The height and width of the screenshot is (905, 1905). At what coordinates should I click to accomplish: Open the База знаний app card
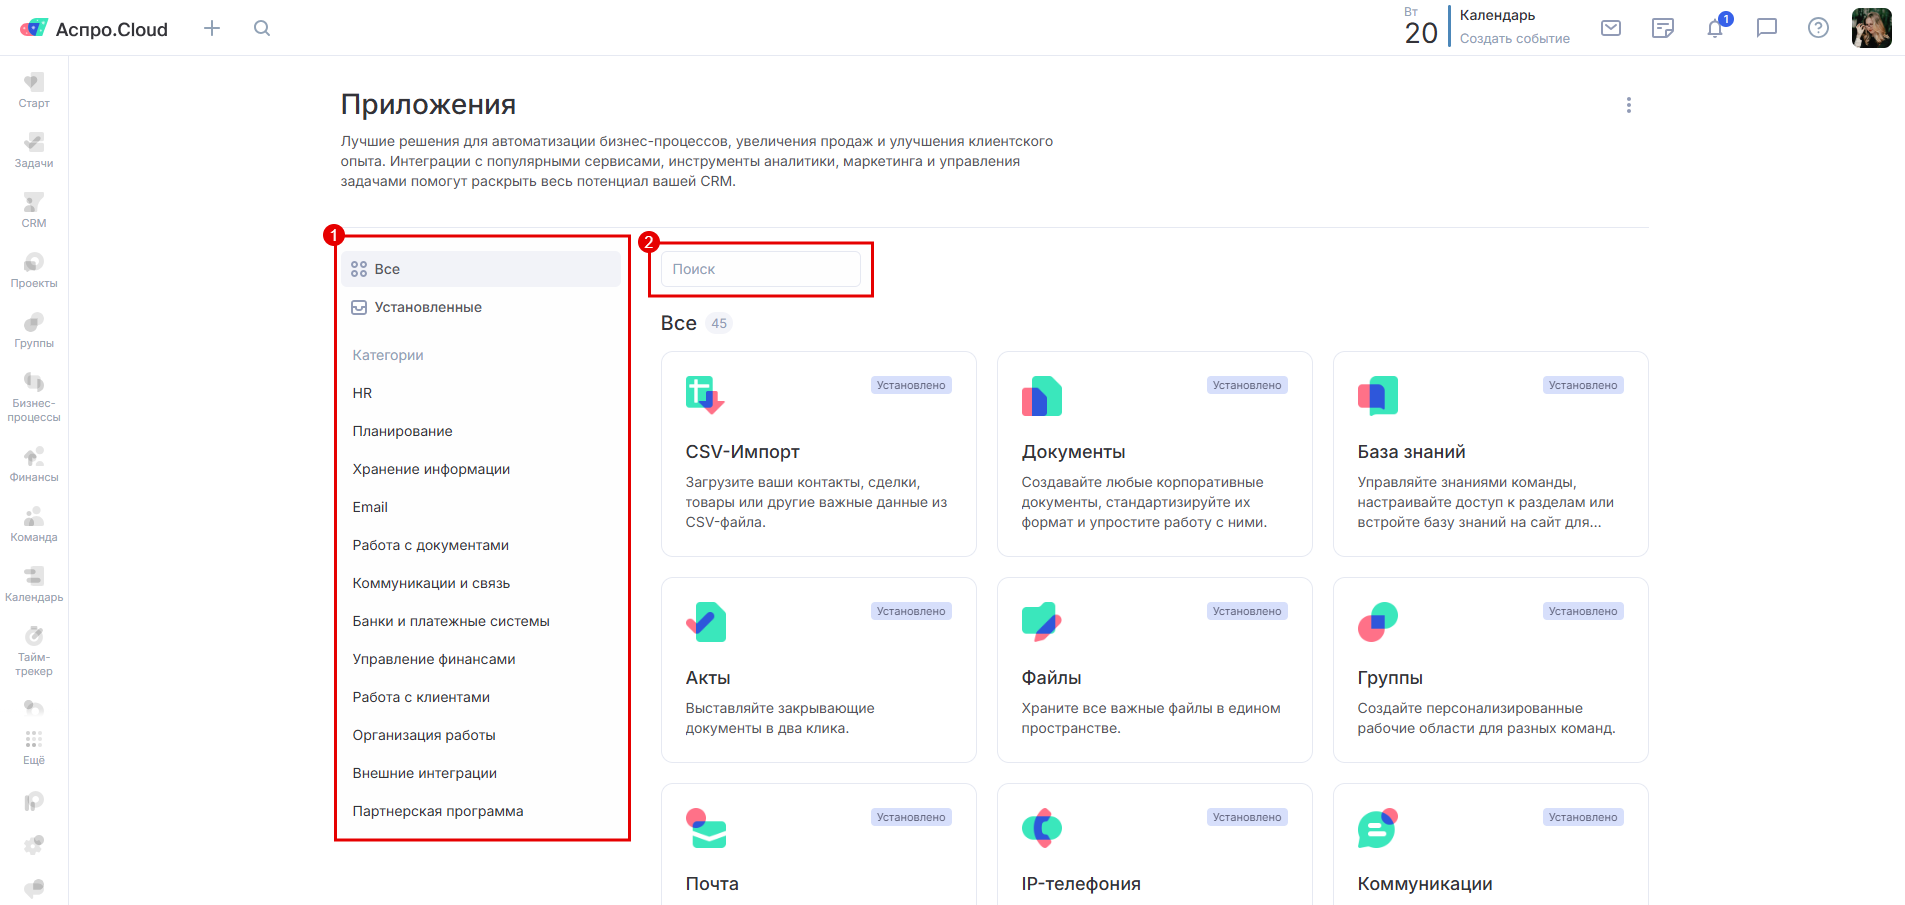pos(1490,453)
